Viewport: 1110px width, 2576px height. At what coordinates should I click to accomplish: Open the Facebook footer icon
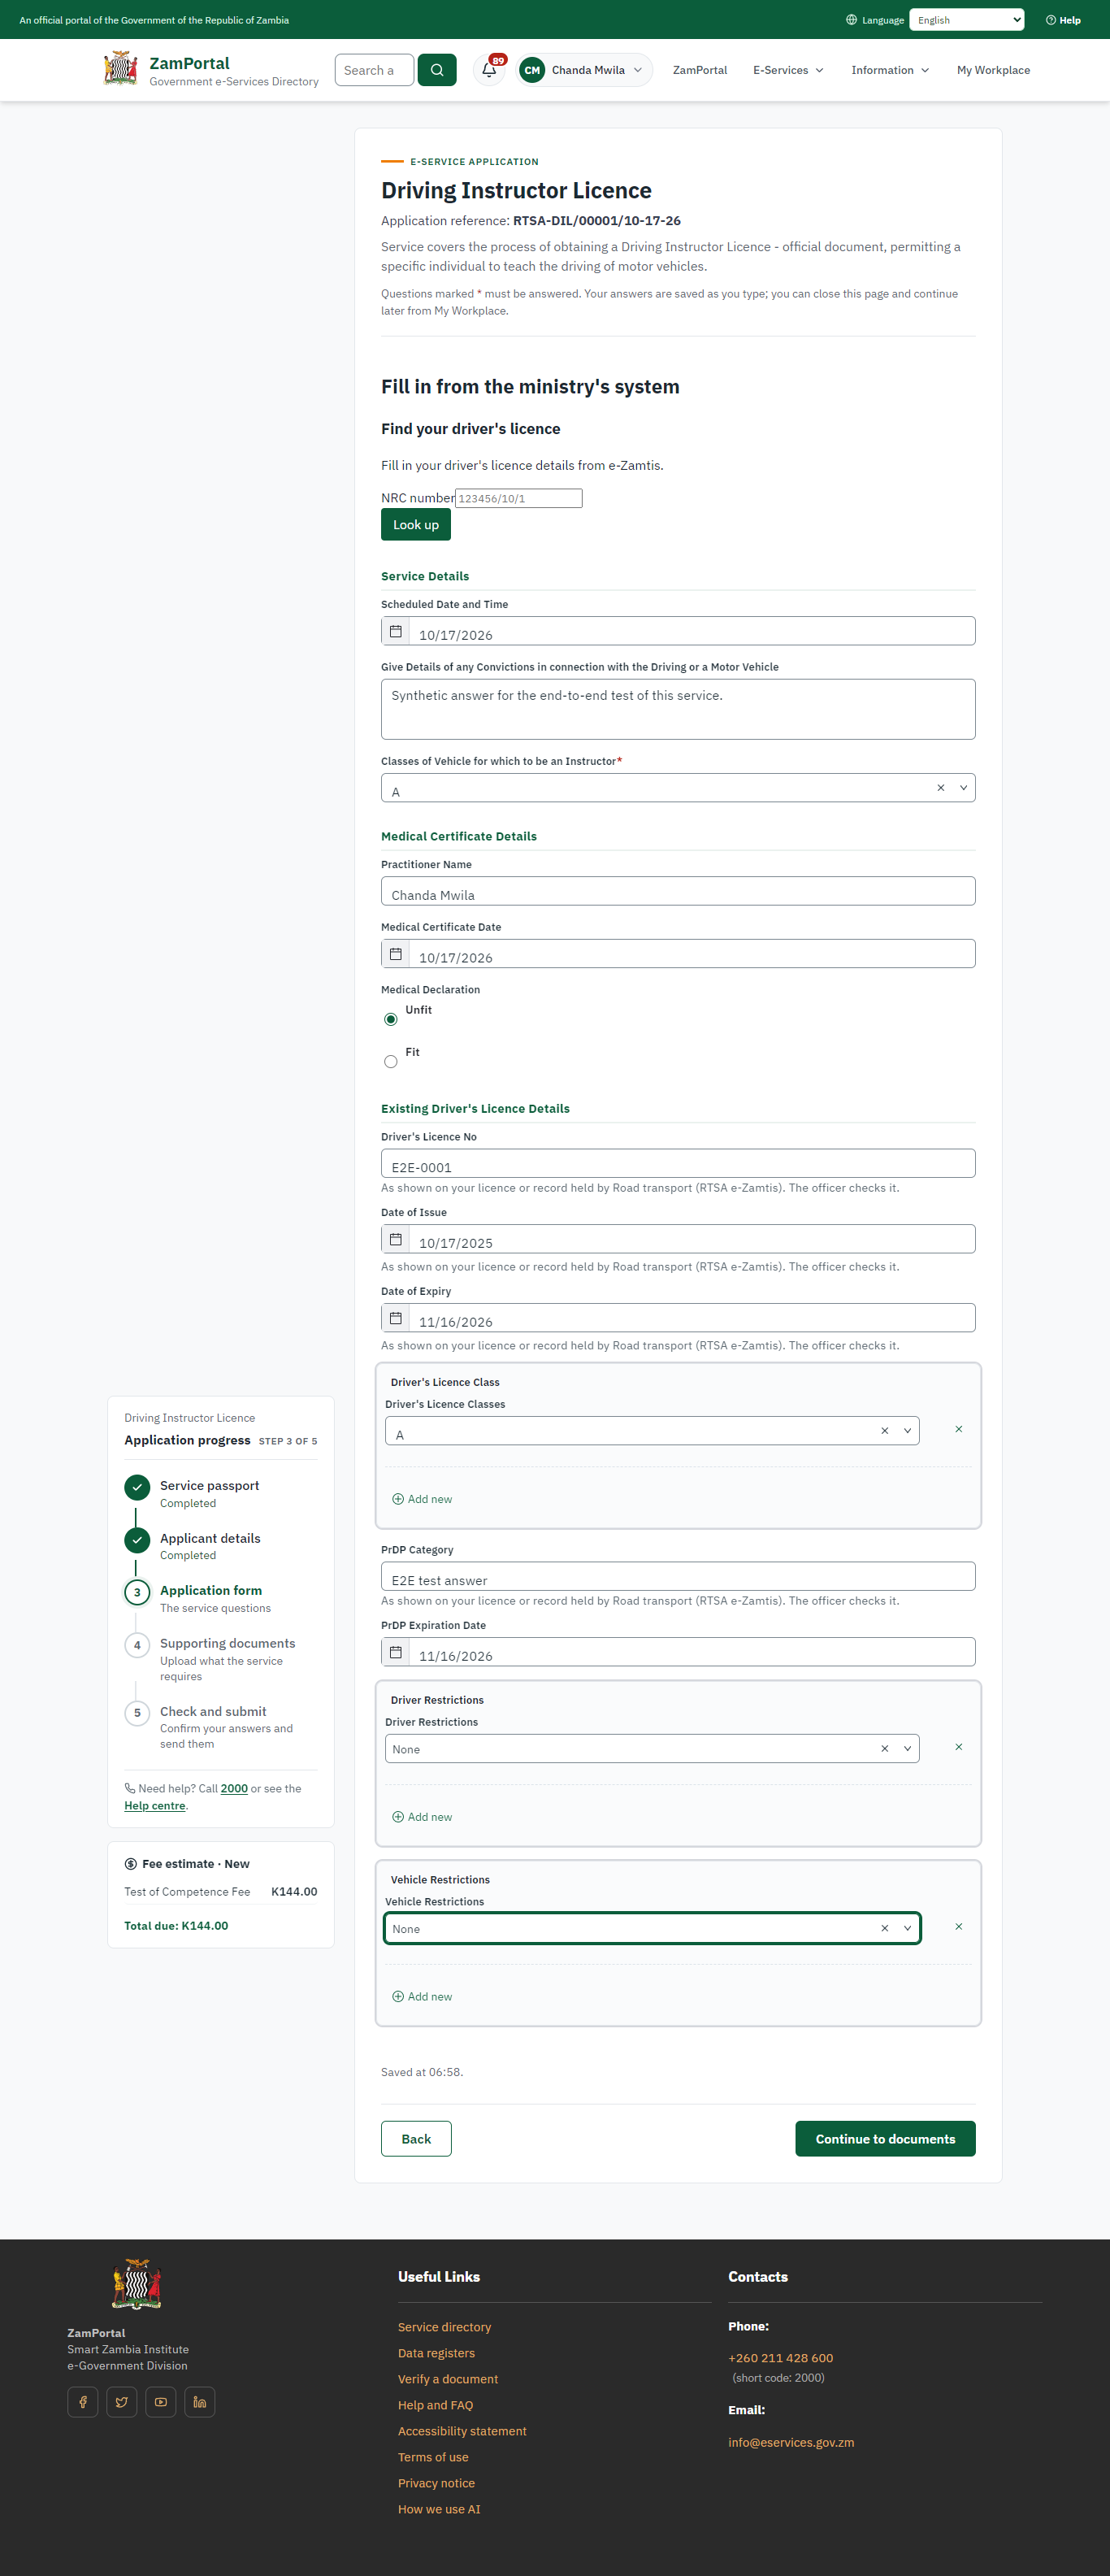tap(83, 2402)
